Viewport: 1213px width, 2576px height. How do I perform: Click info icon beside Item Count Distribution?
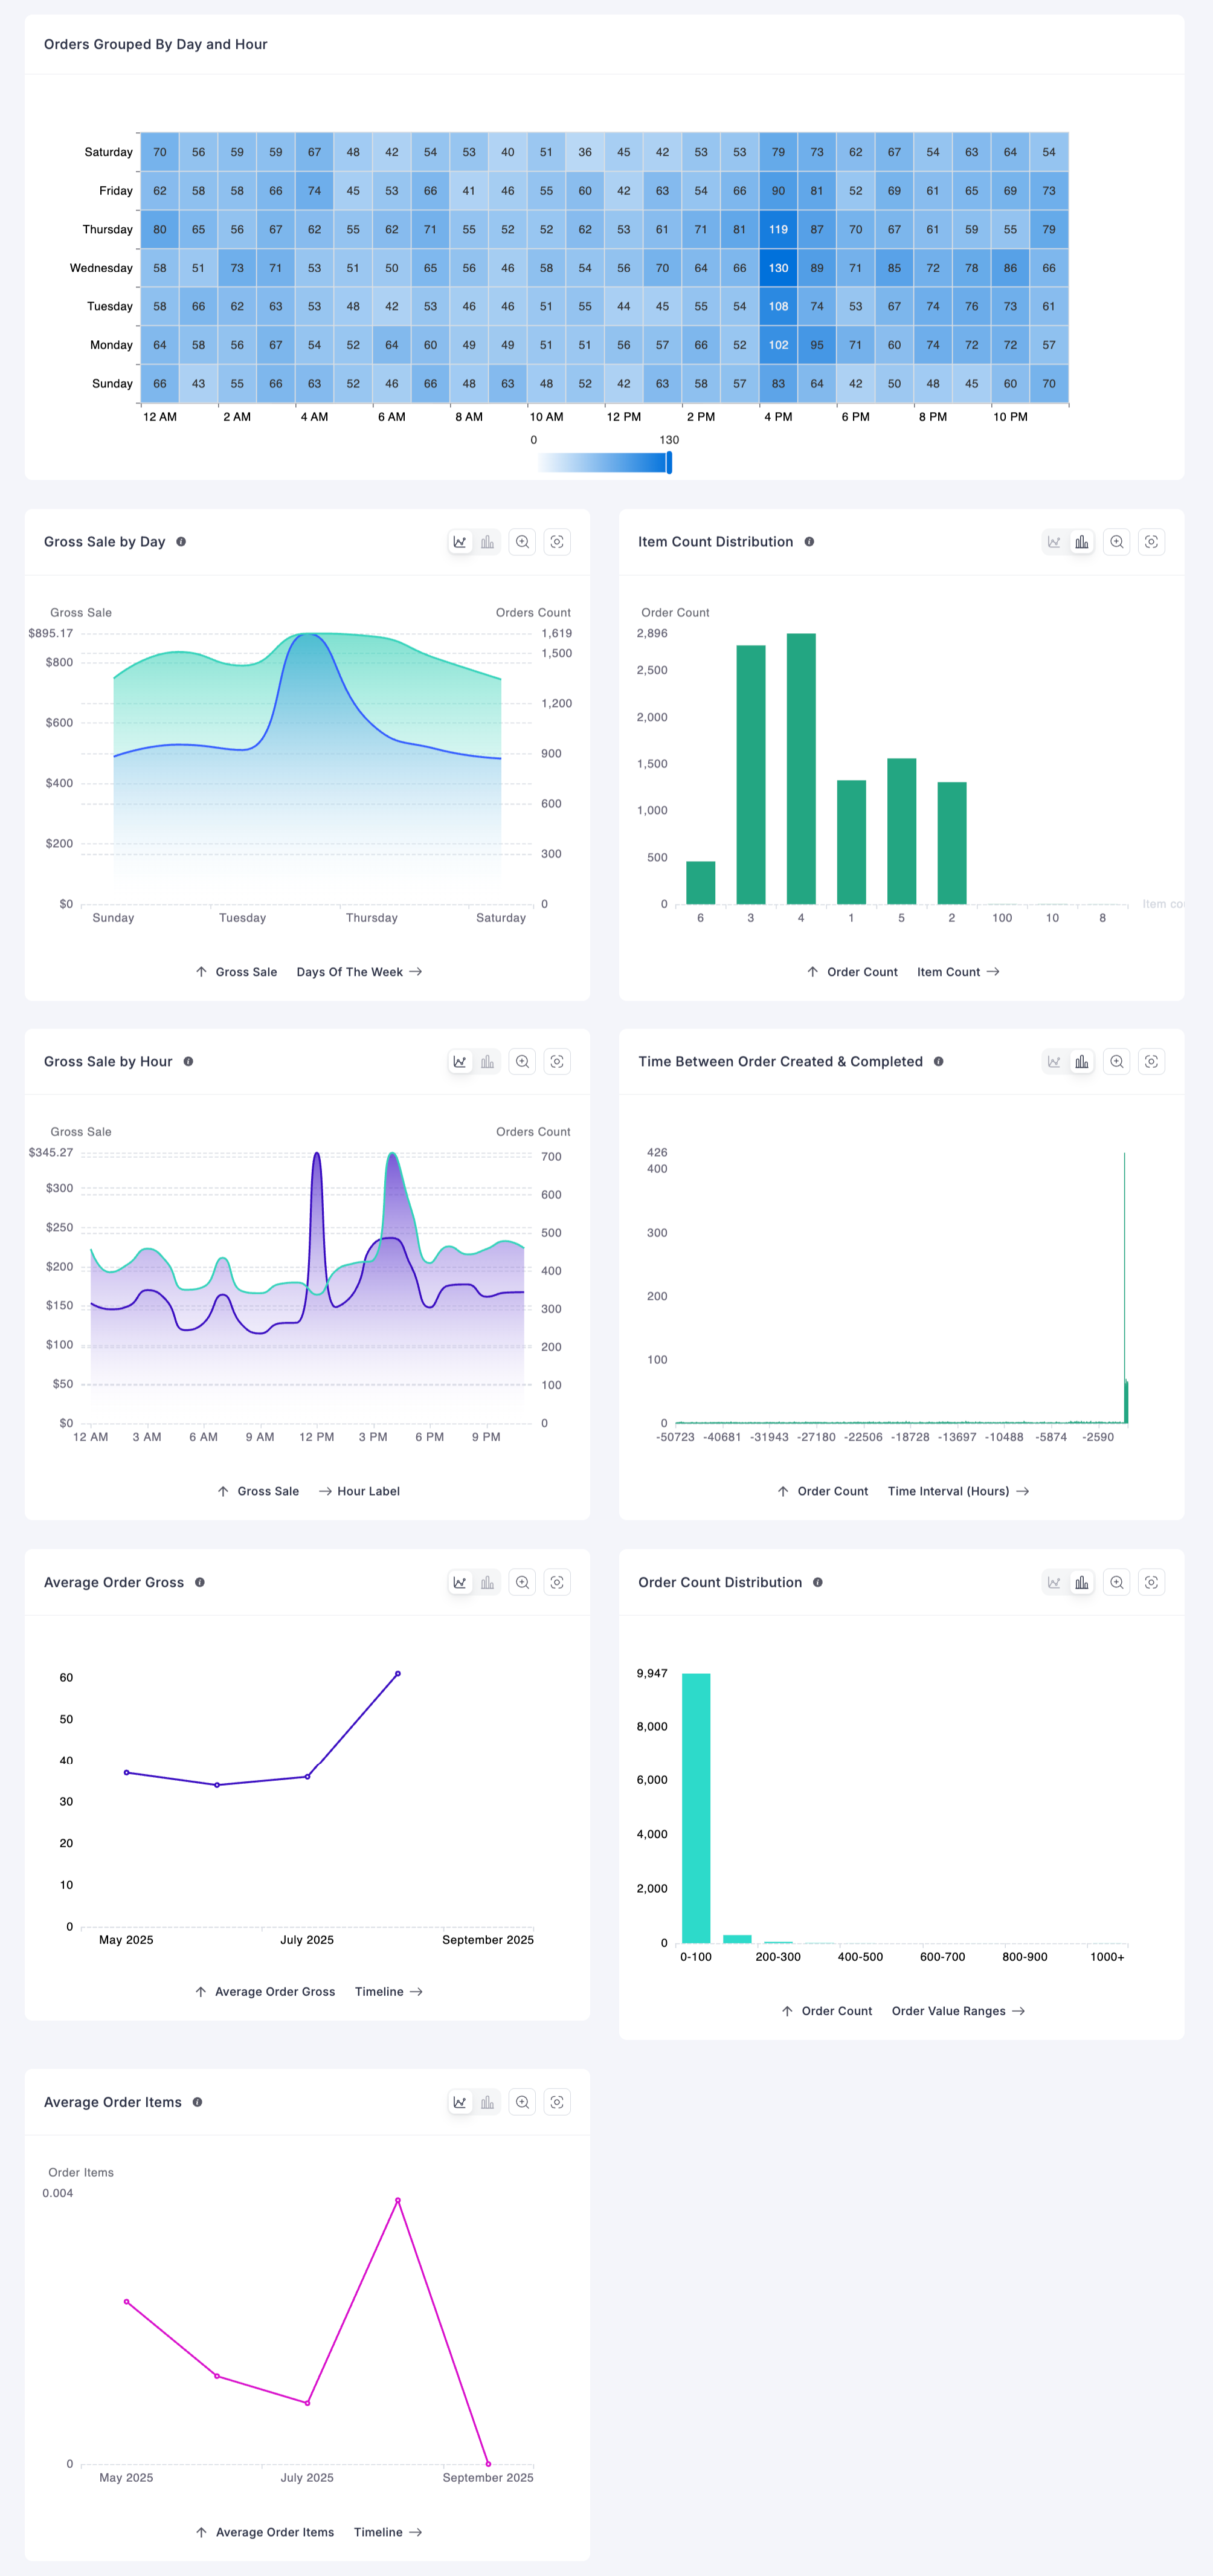(x=809, y=542)
